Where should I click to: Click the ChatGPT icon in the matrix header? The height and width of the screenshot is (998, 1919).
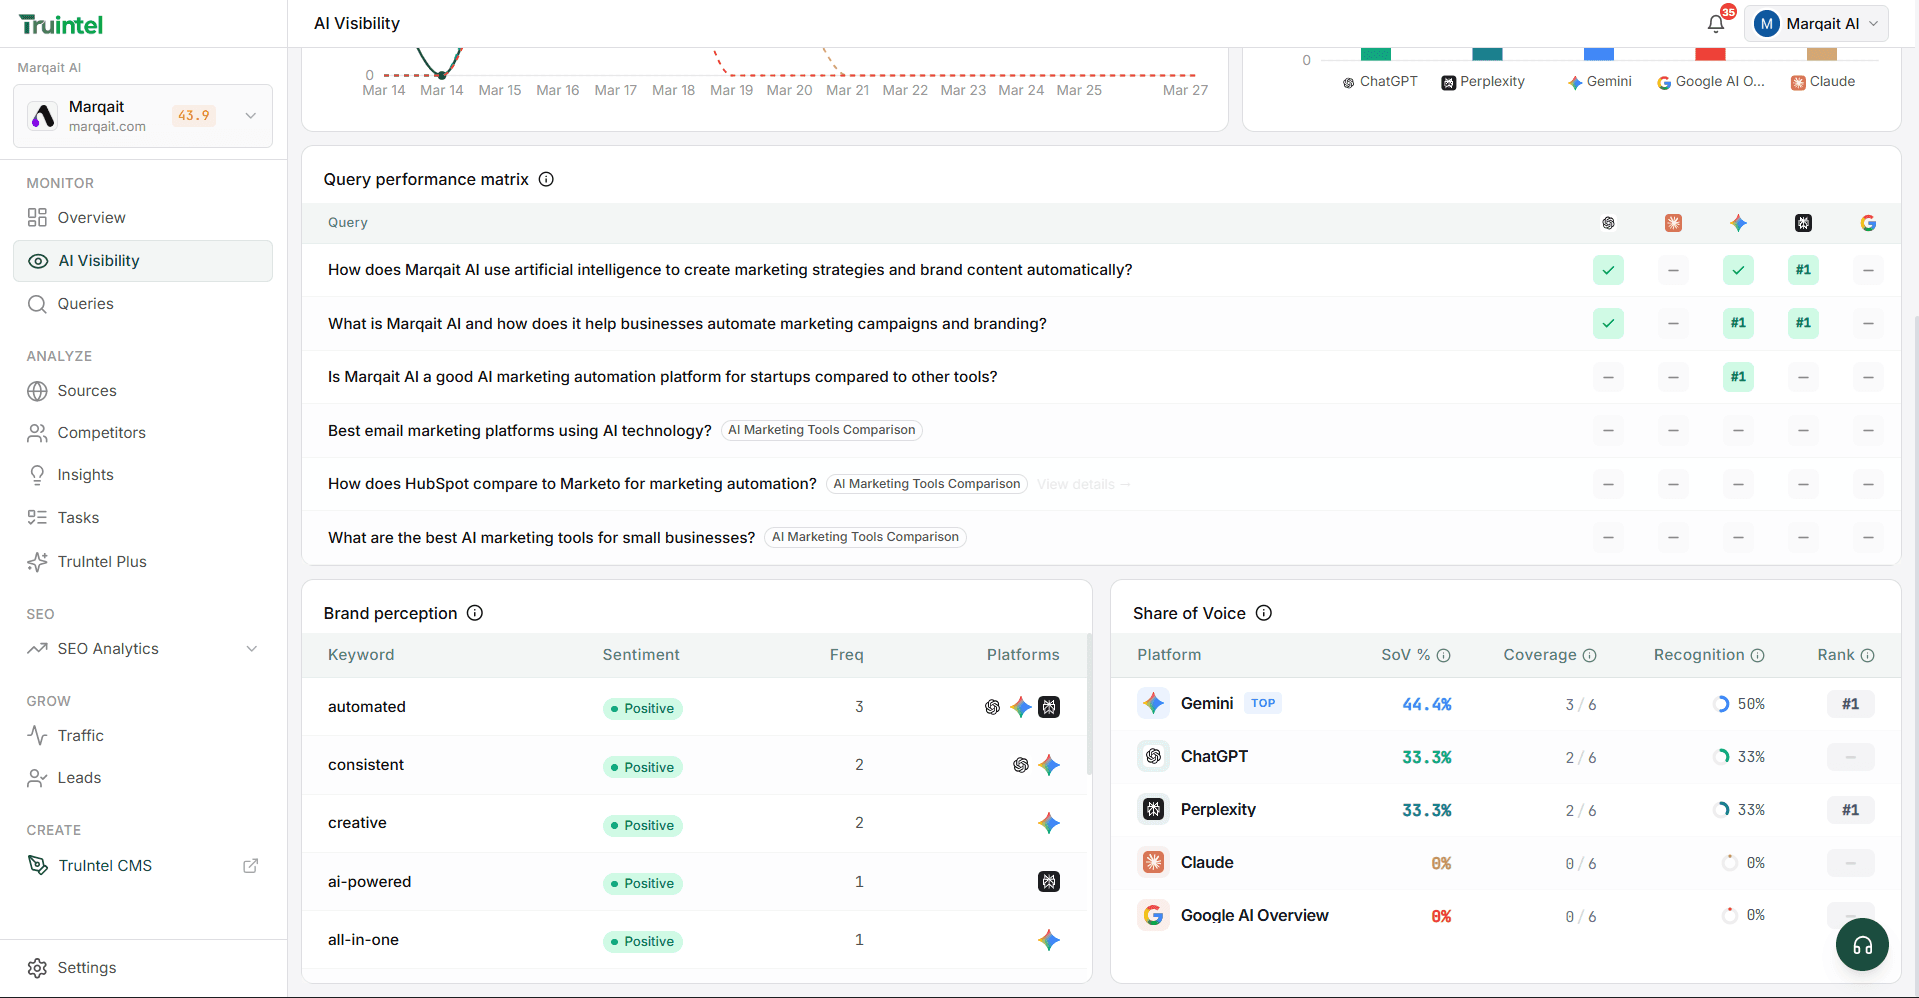[1608, 223]
